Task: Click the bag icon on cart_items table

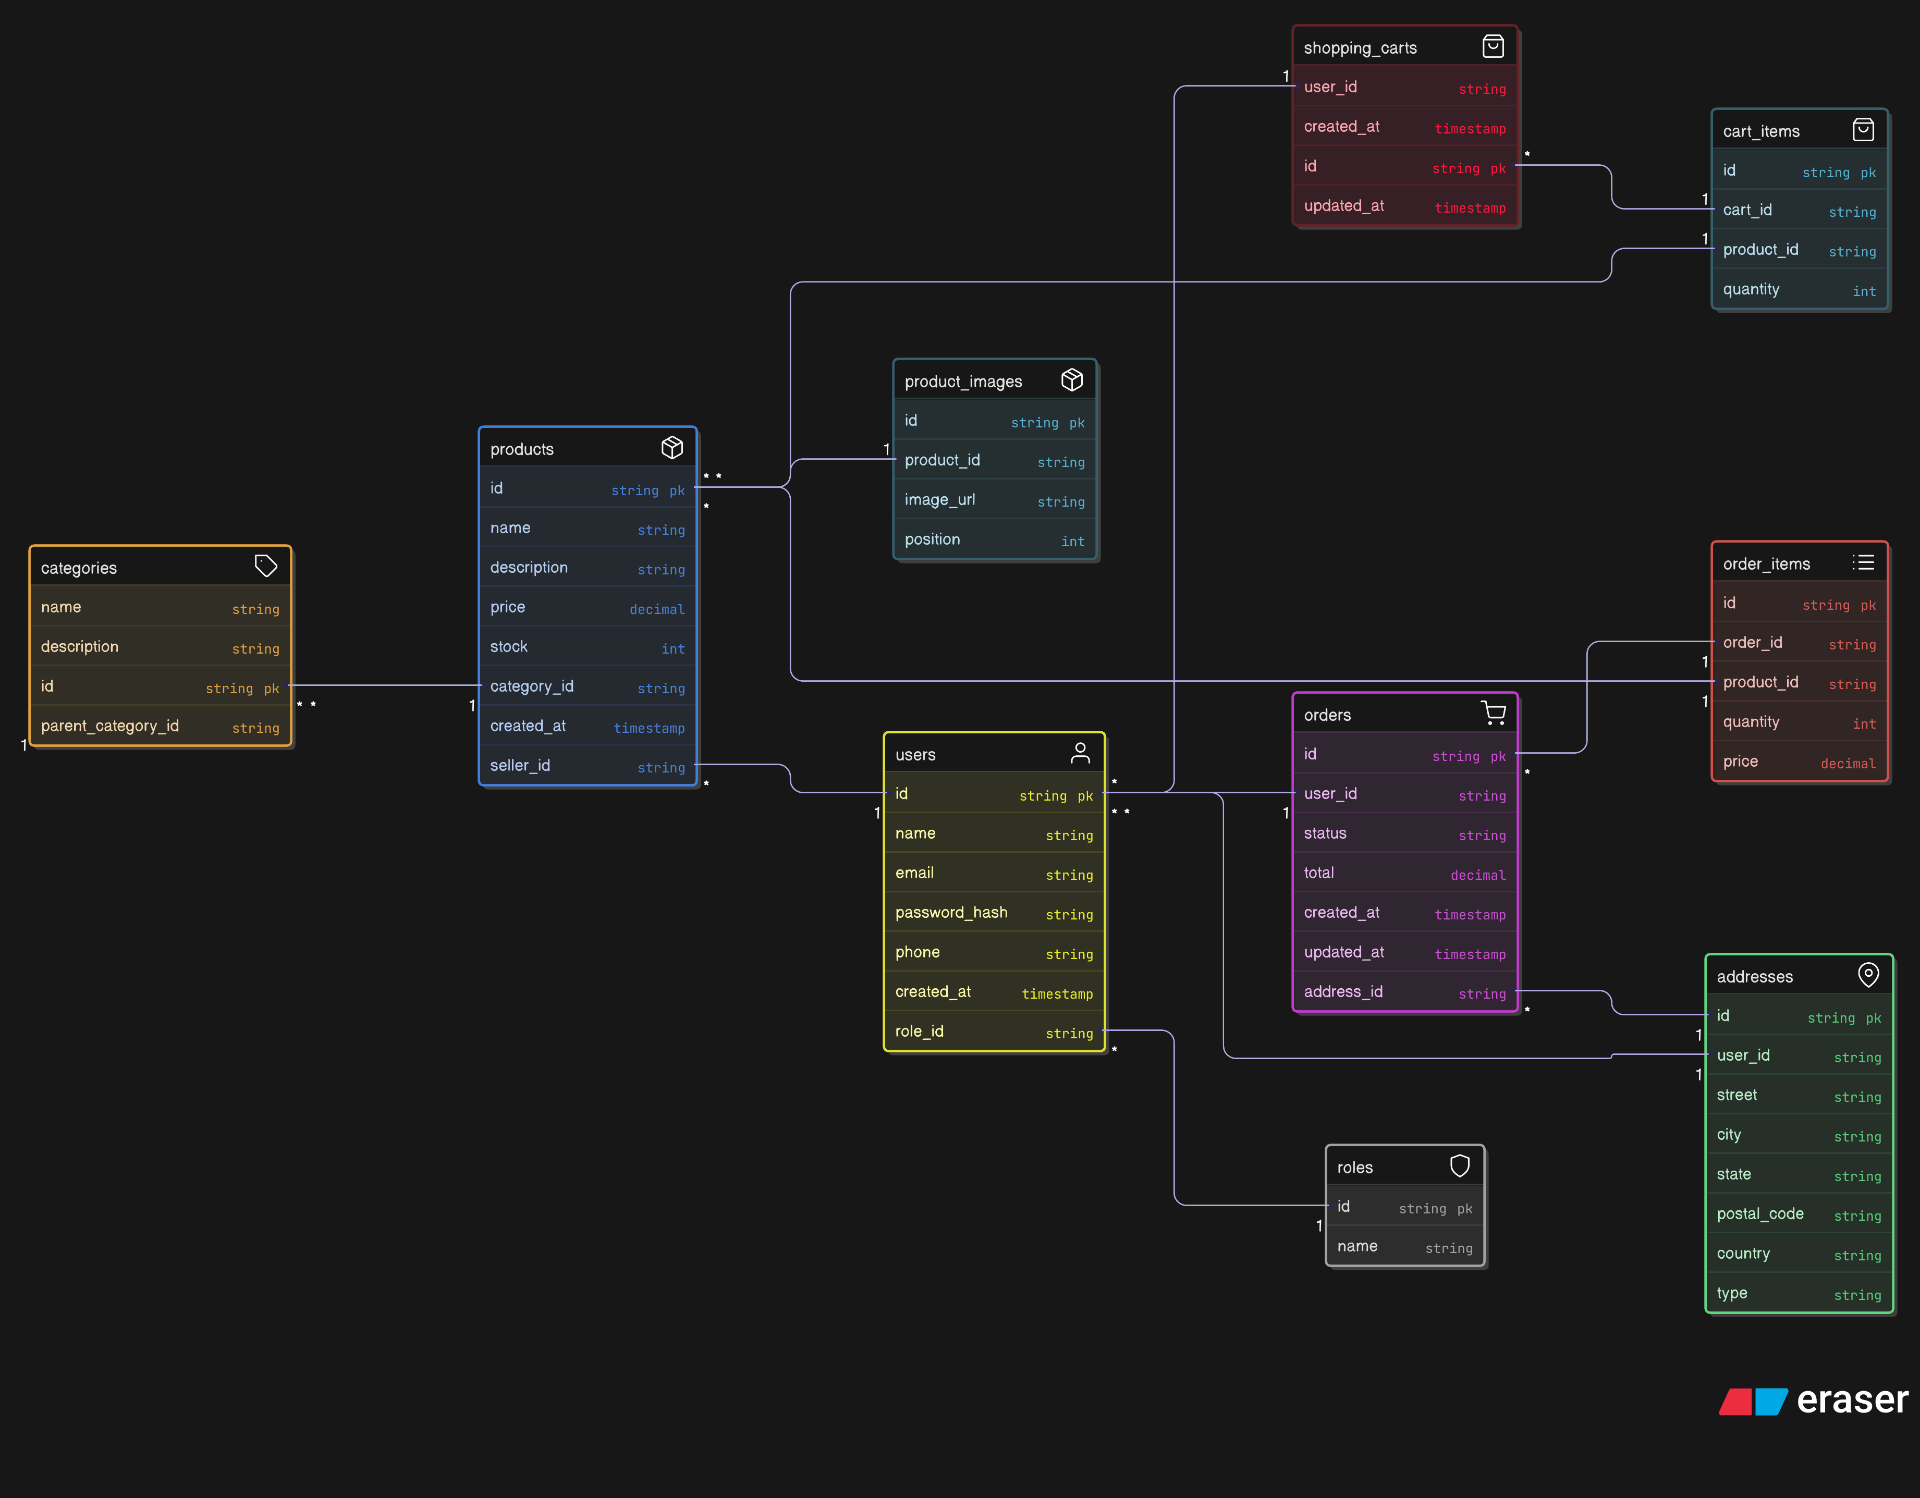Action: 1863,130
